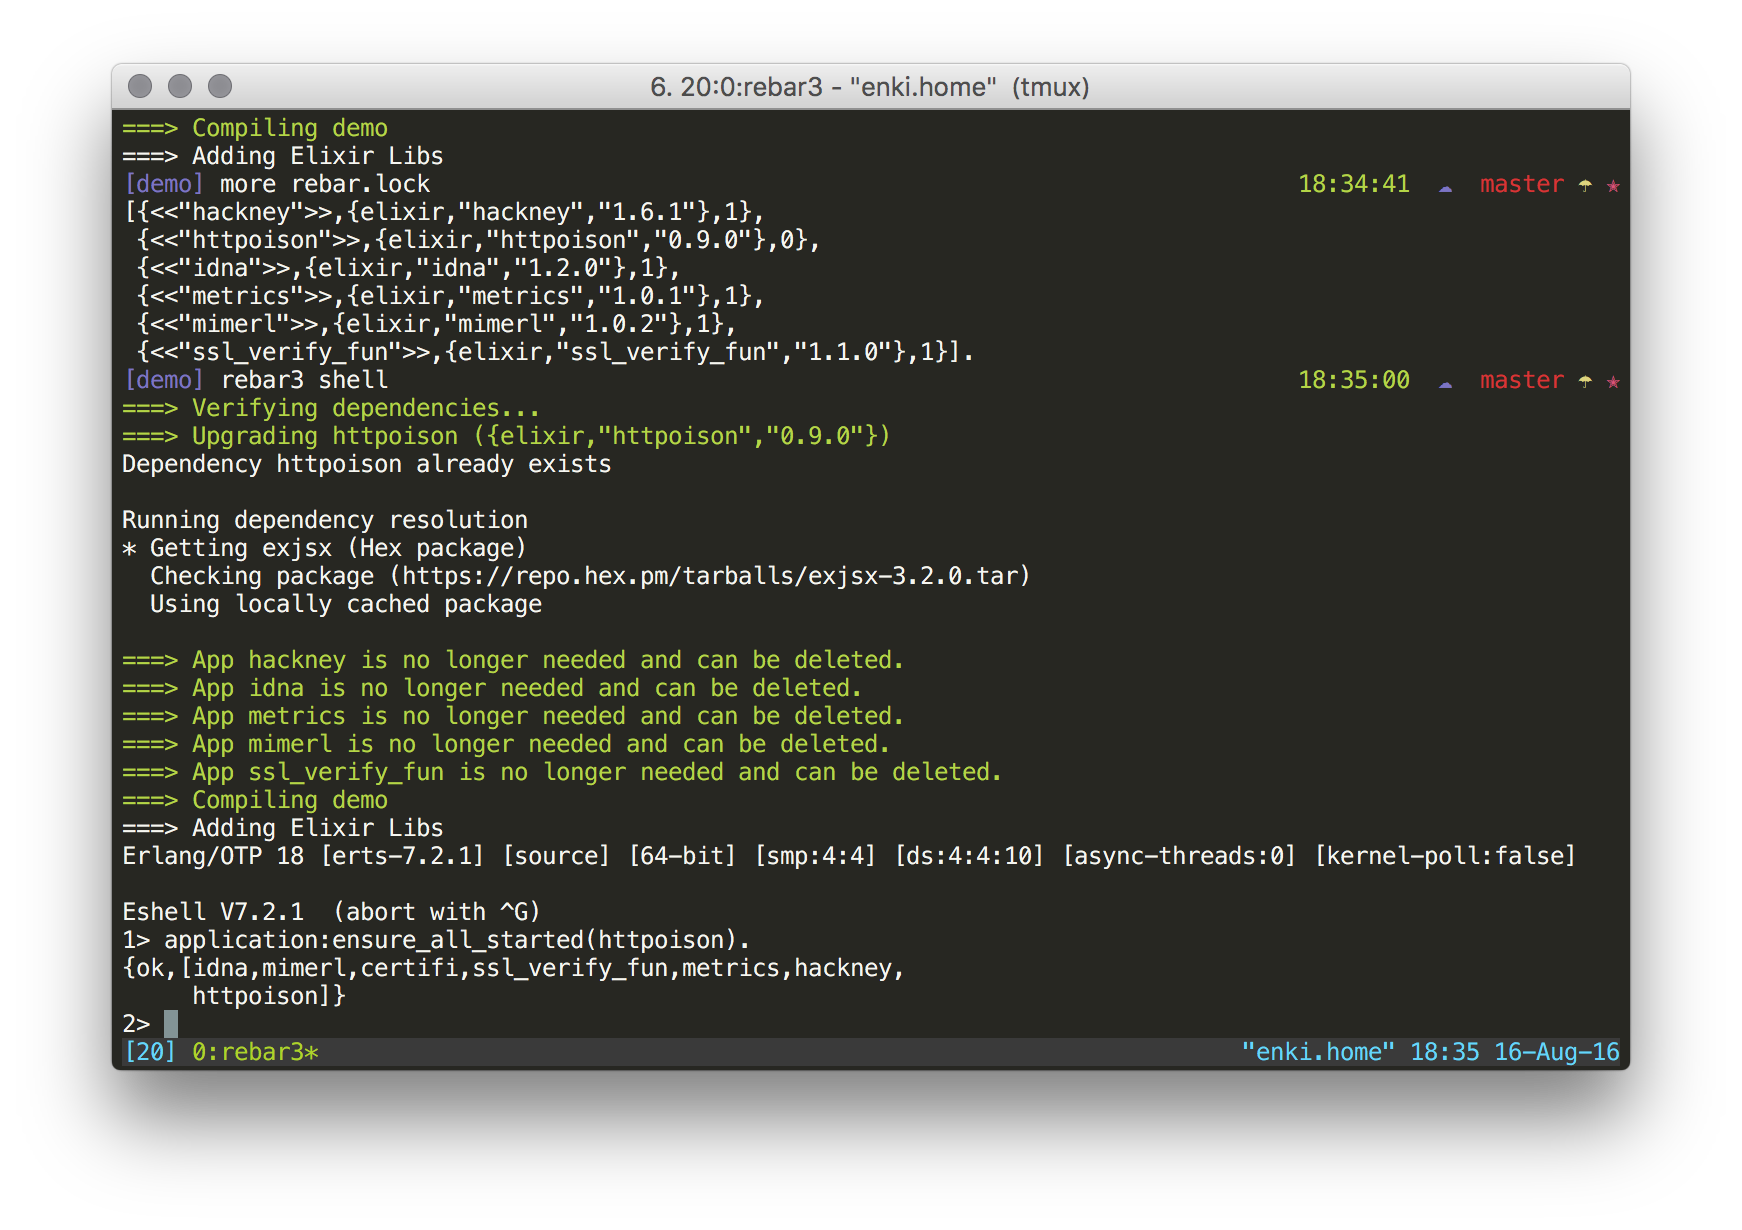Click the top 'Compiling demo' line

[x=255, y=128]
